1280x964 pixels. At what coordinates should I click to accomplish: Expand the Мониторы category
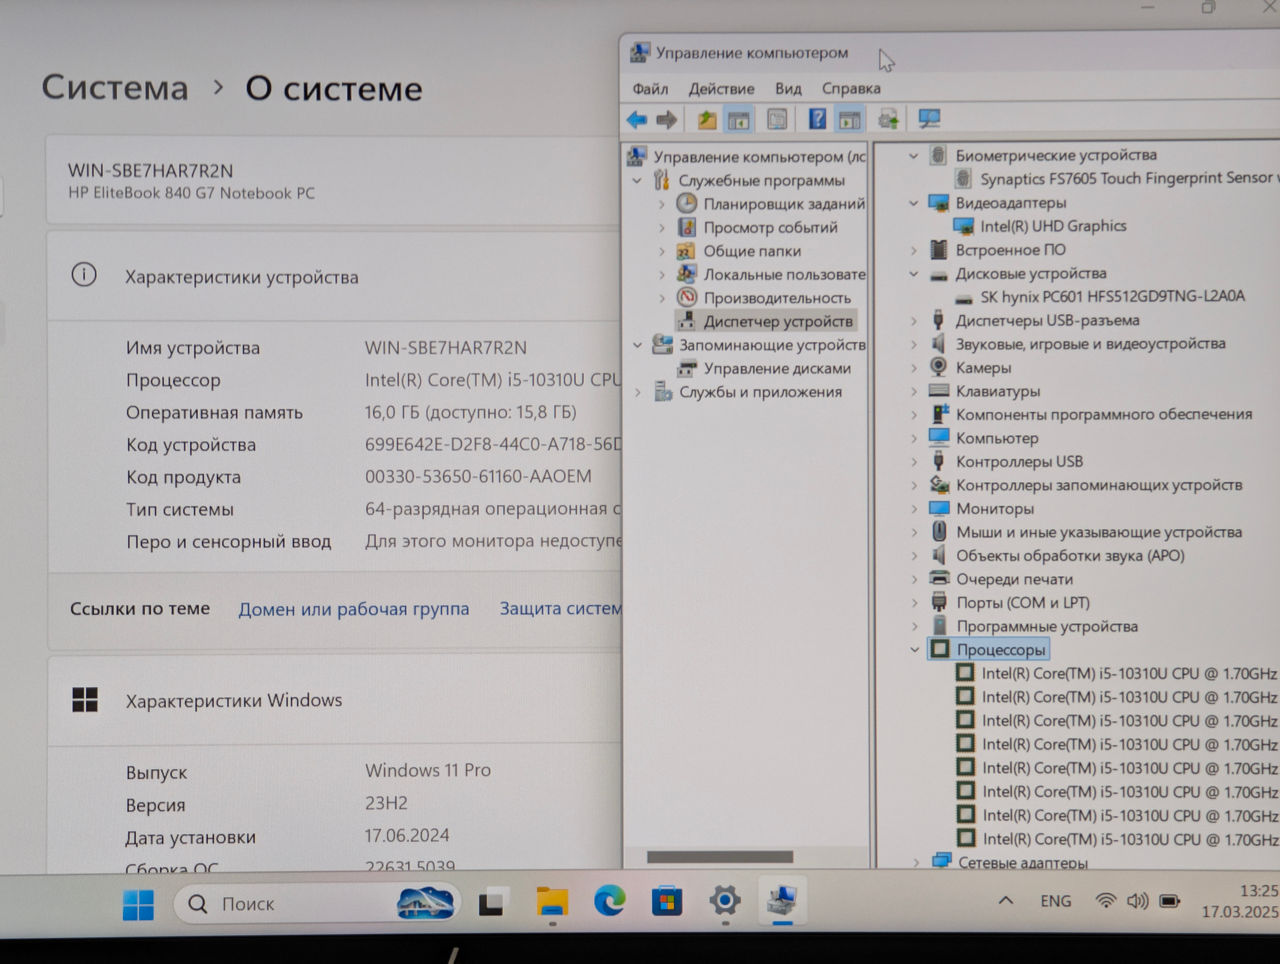point(913,509)
